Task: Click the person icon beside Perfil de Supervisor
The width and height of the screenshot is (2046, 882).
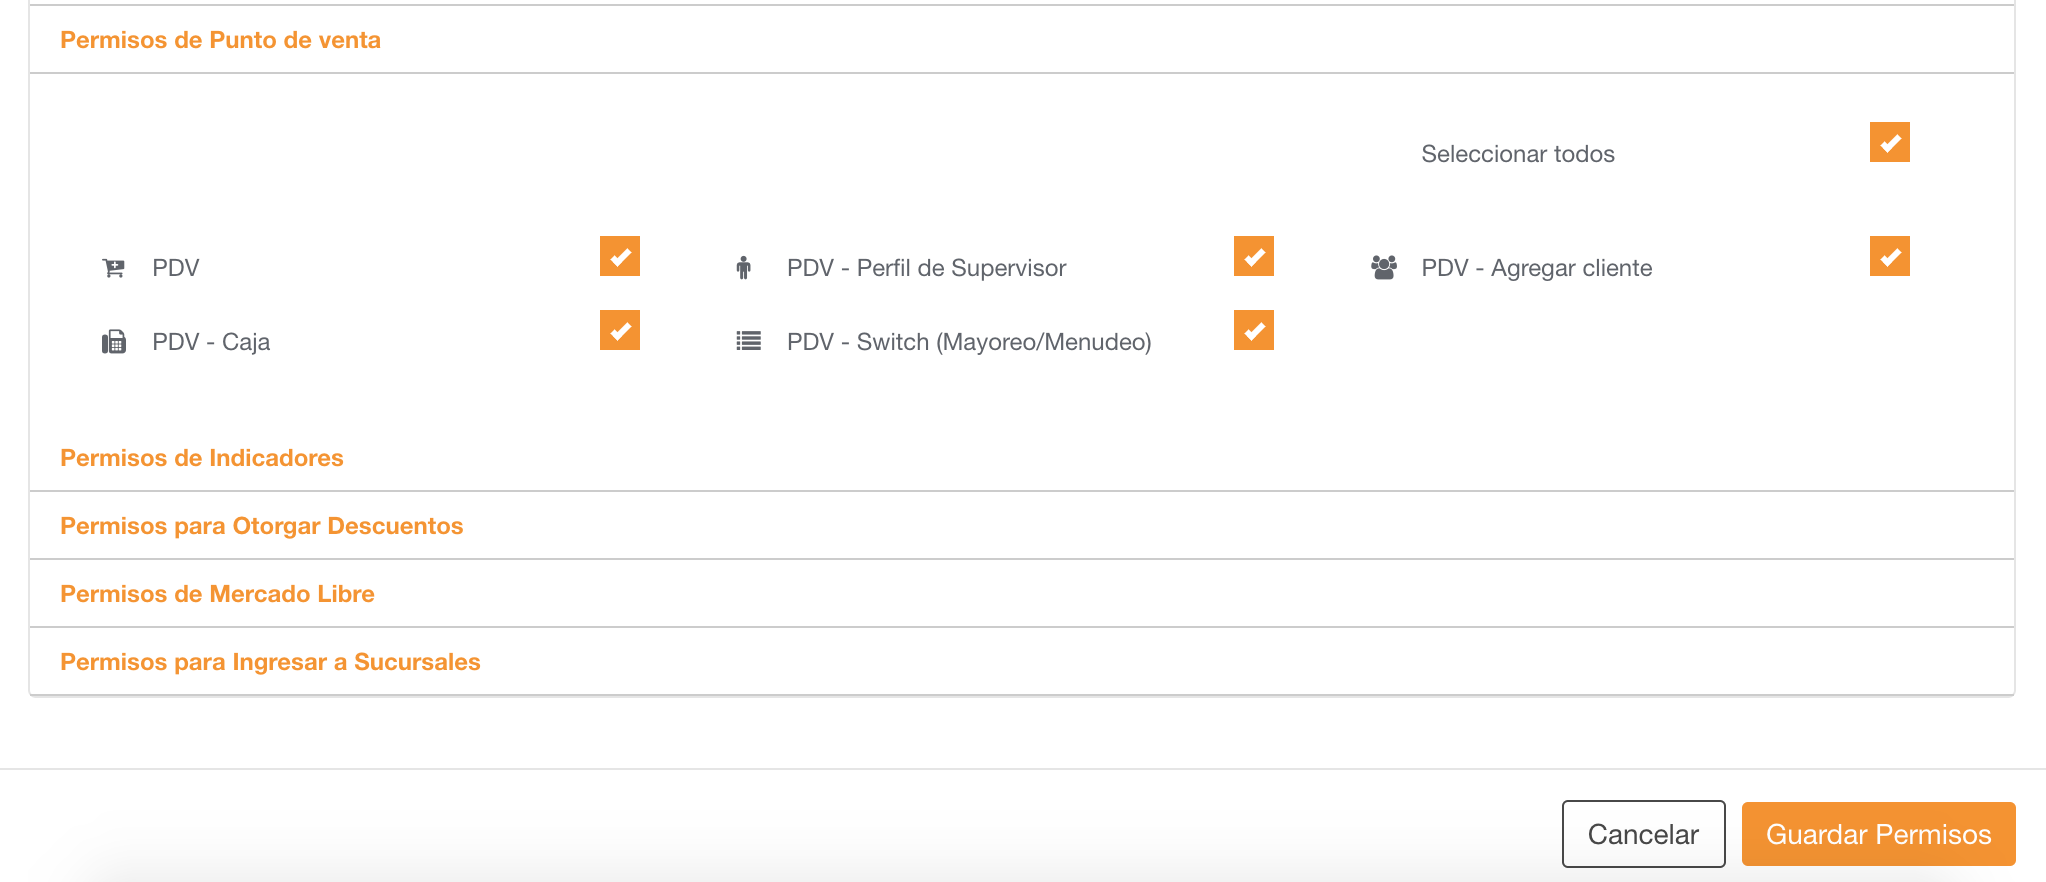Action: (743, 268)
